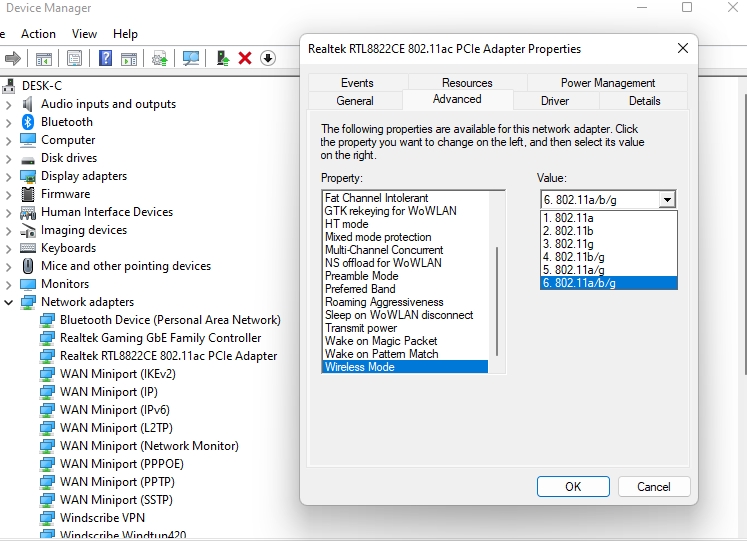This screenshot has height=541, width=747.
Task: Click the forward arrow toolbar icon
Action: (13, 59)
